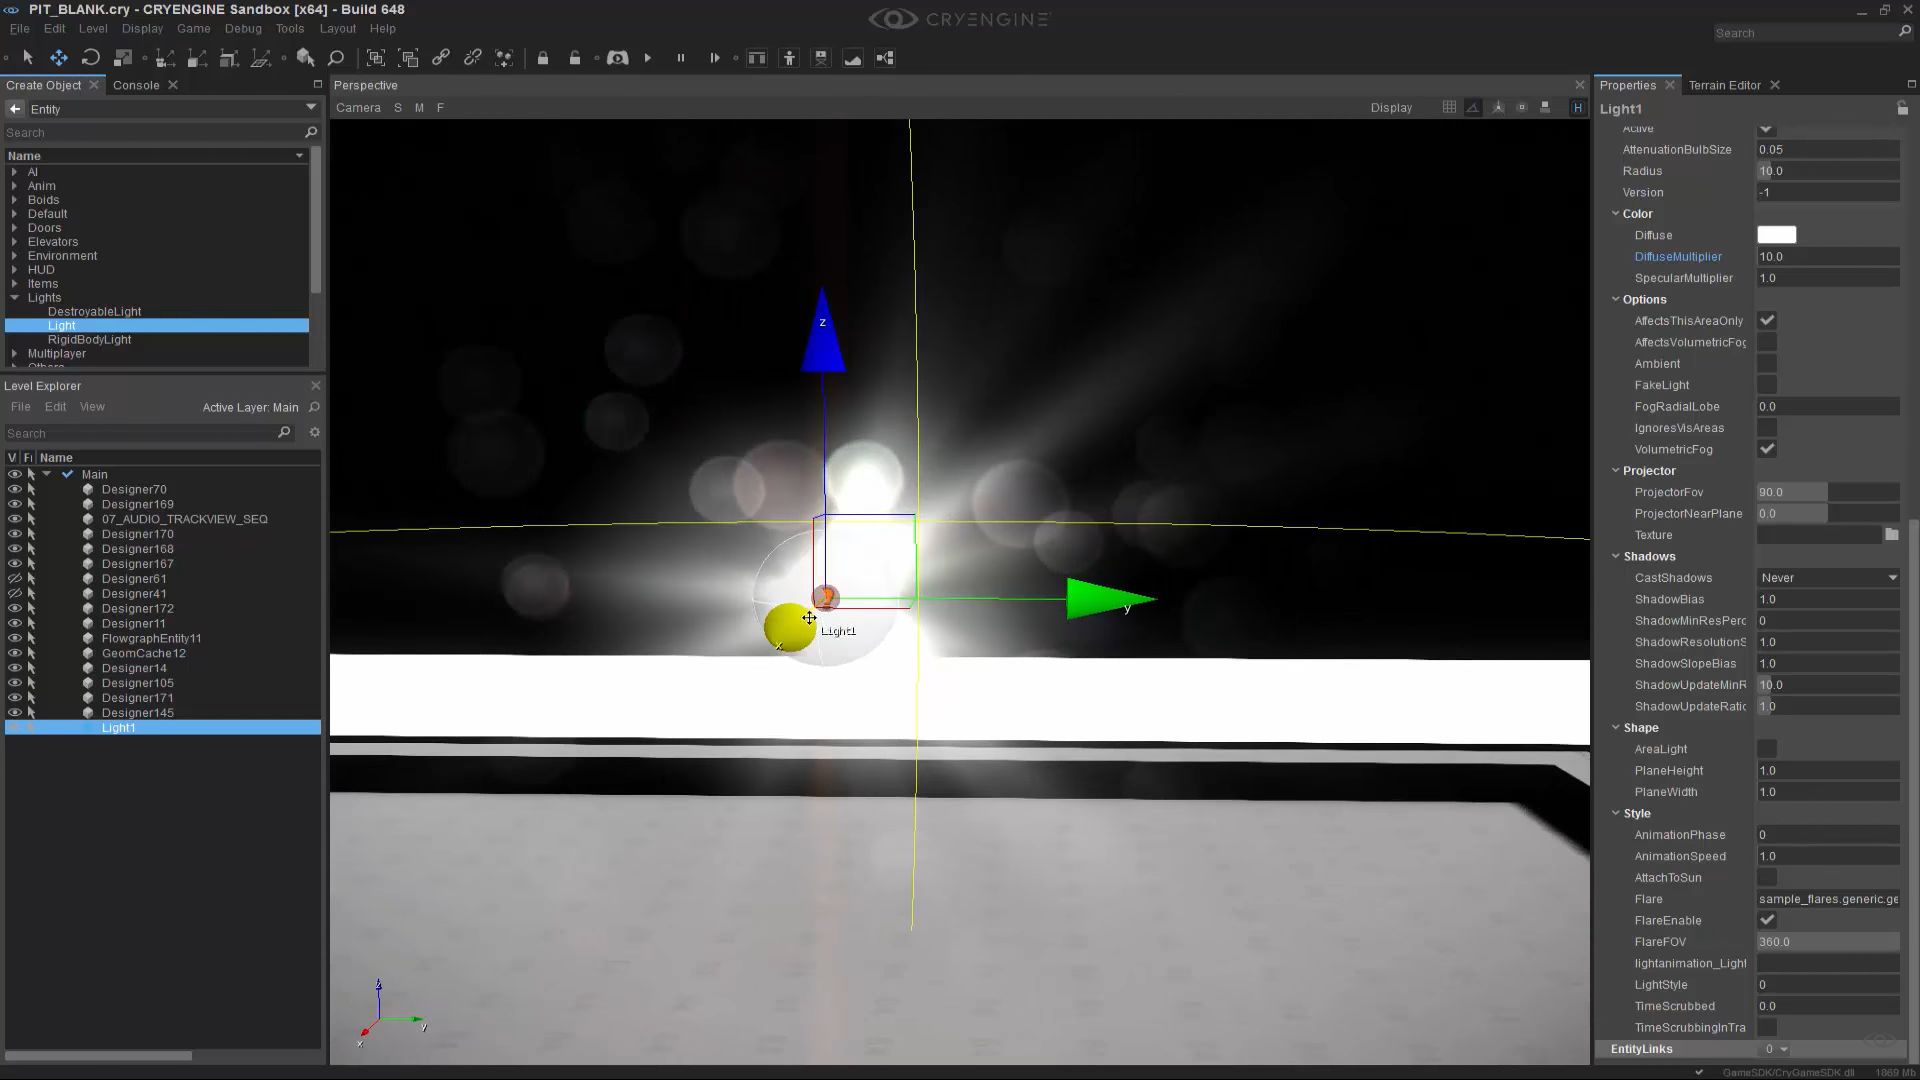
Task: Select the arrow selection tool
Action: [28, 58]
